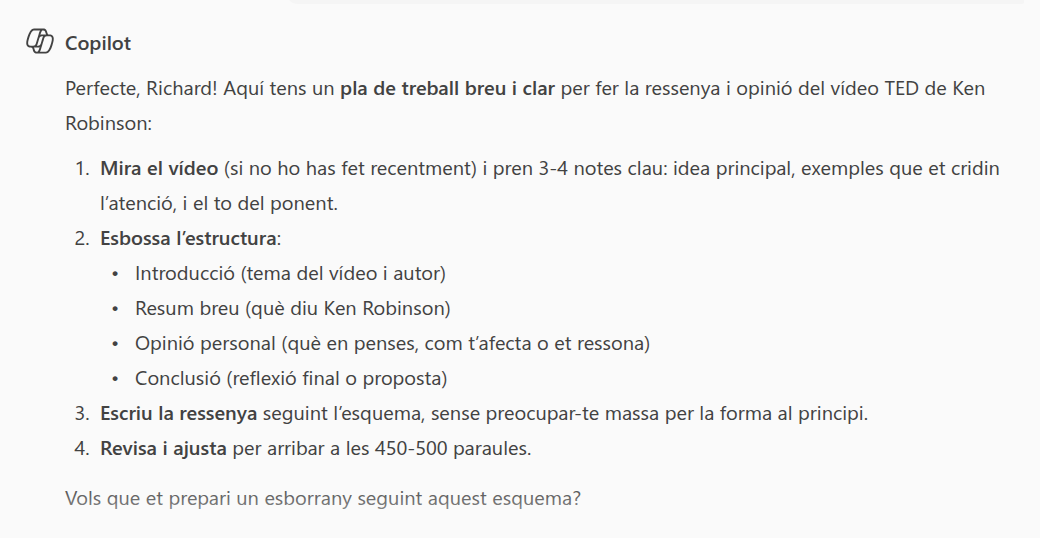Image resolution: width=1040 pixels, height=538 pixels.
Task: Click the 'Opinió personal' bullet item
Action: [x=392, y=344]
